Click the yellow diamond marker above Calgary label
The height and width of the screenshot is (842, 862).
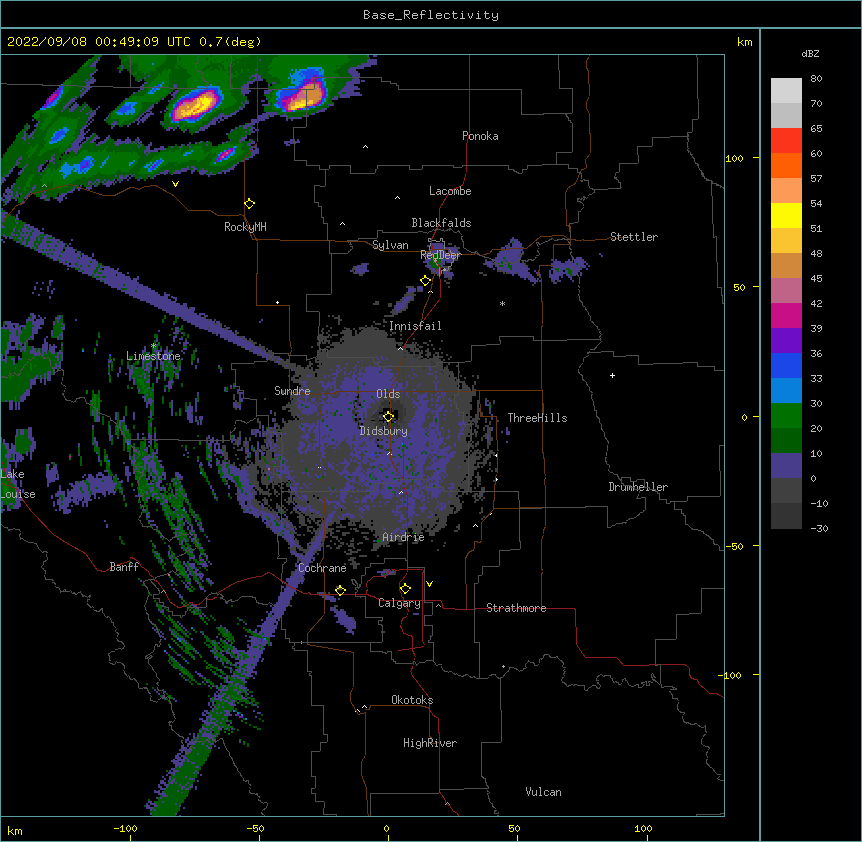point(405,589)
